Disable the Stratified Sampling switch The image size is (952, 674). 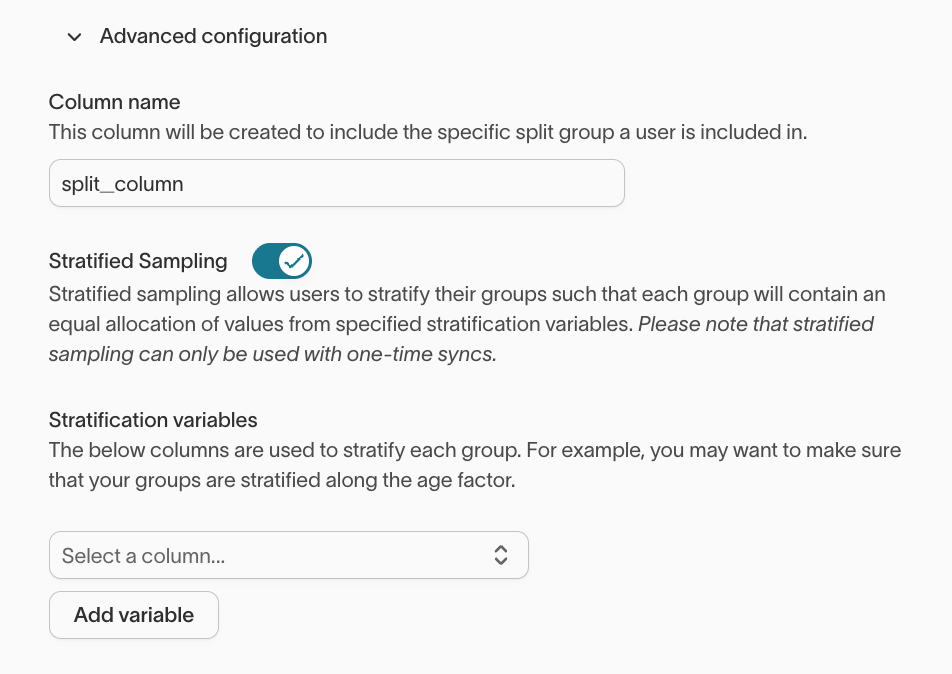click(x=282, y=261)
